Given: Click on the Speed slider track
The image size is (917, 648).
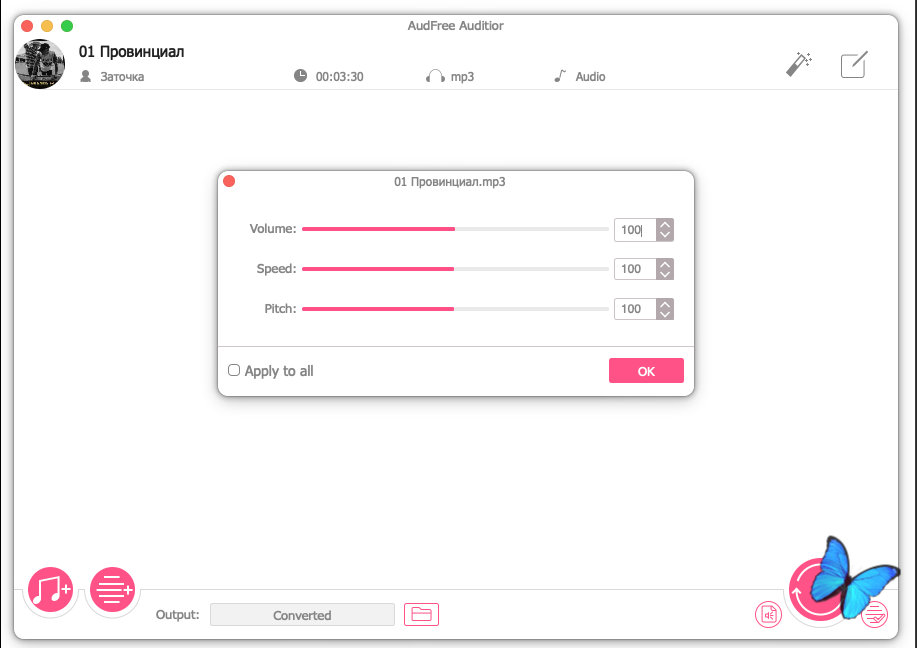Looking at the screenshot, I should point(455,269).
